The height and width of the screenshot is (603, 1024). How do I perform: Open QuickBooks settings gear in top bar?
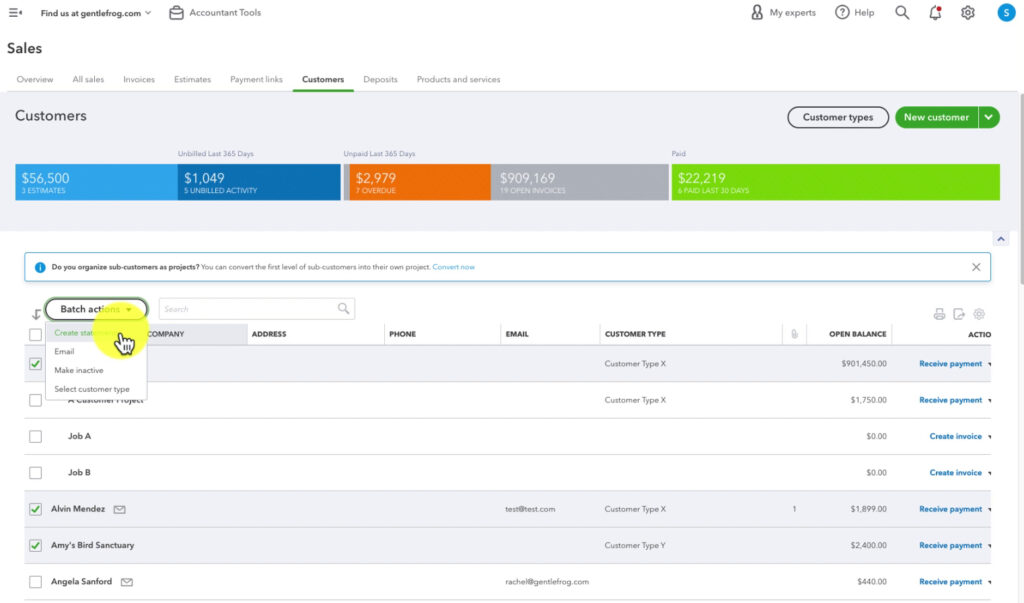click(x=966, y=12)
